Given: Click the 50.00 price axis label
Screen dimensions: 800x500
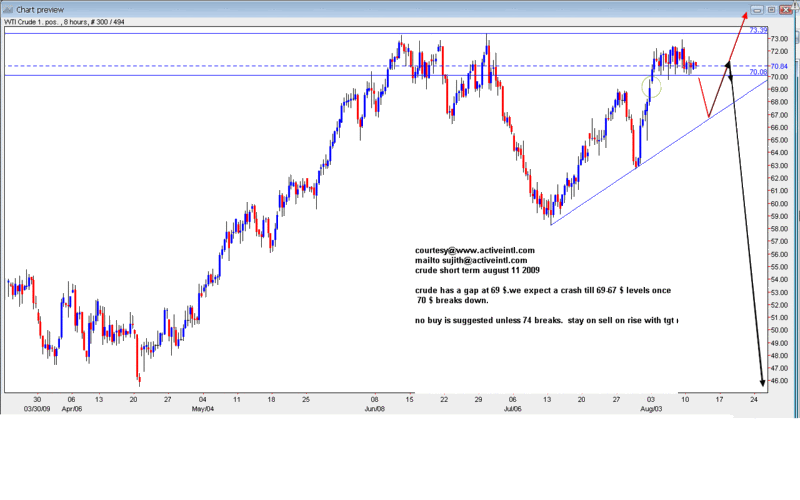Looking at the screenshot, I should (779, 331).
